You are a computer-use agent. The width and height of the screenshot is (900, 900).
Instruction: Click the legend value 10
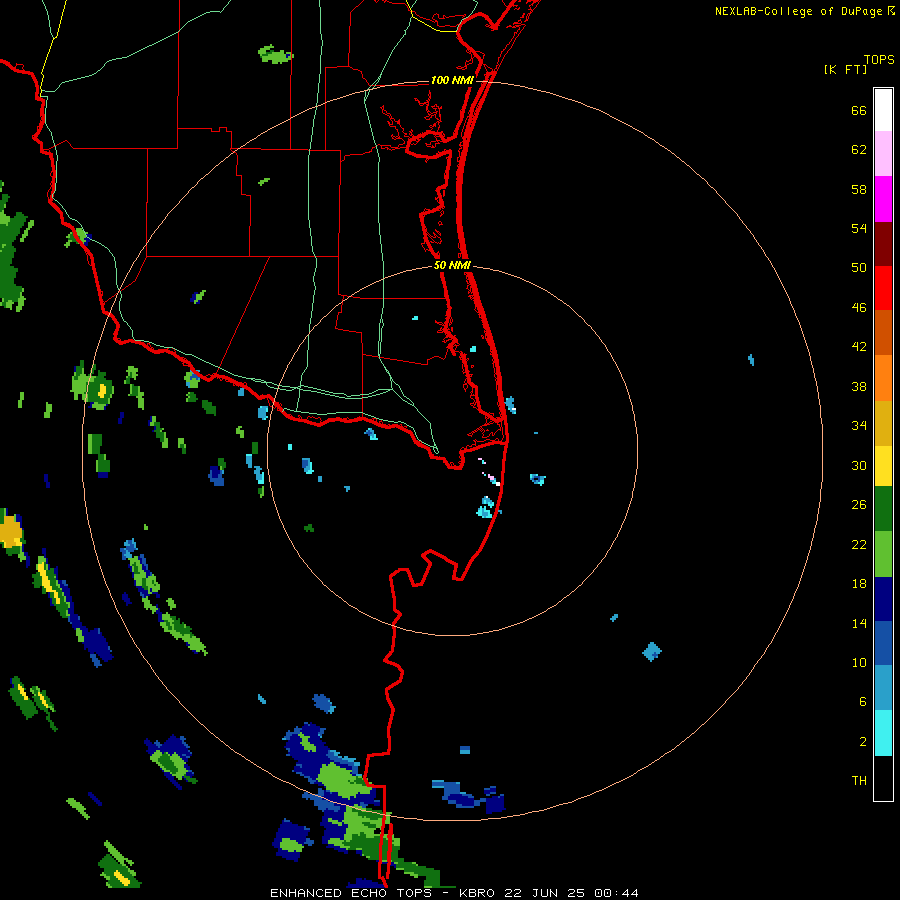pyautogui.click(x=859, y=663)
